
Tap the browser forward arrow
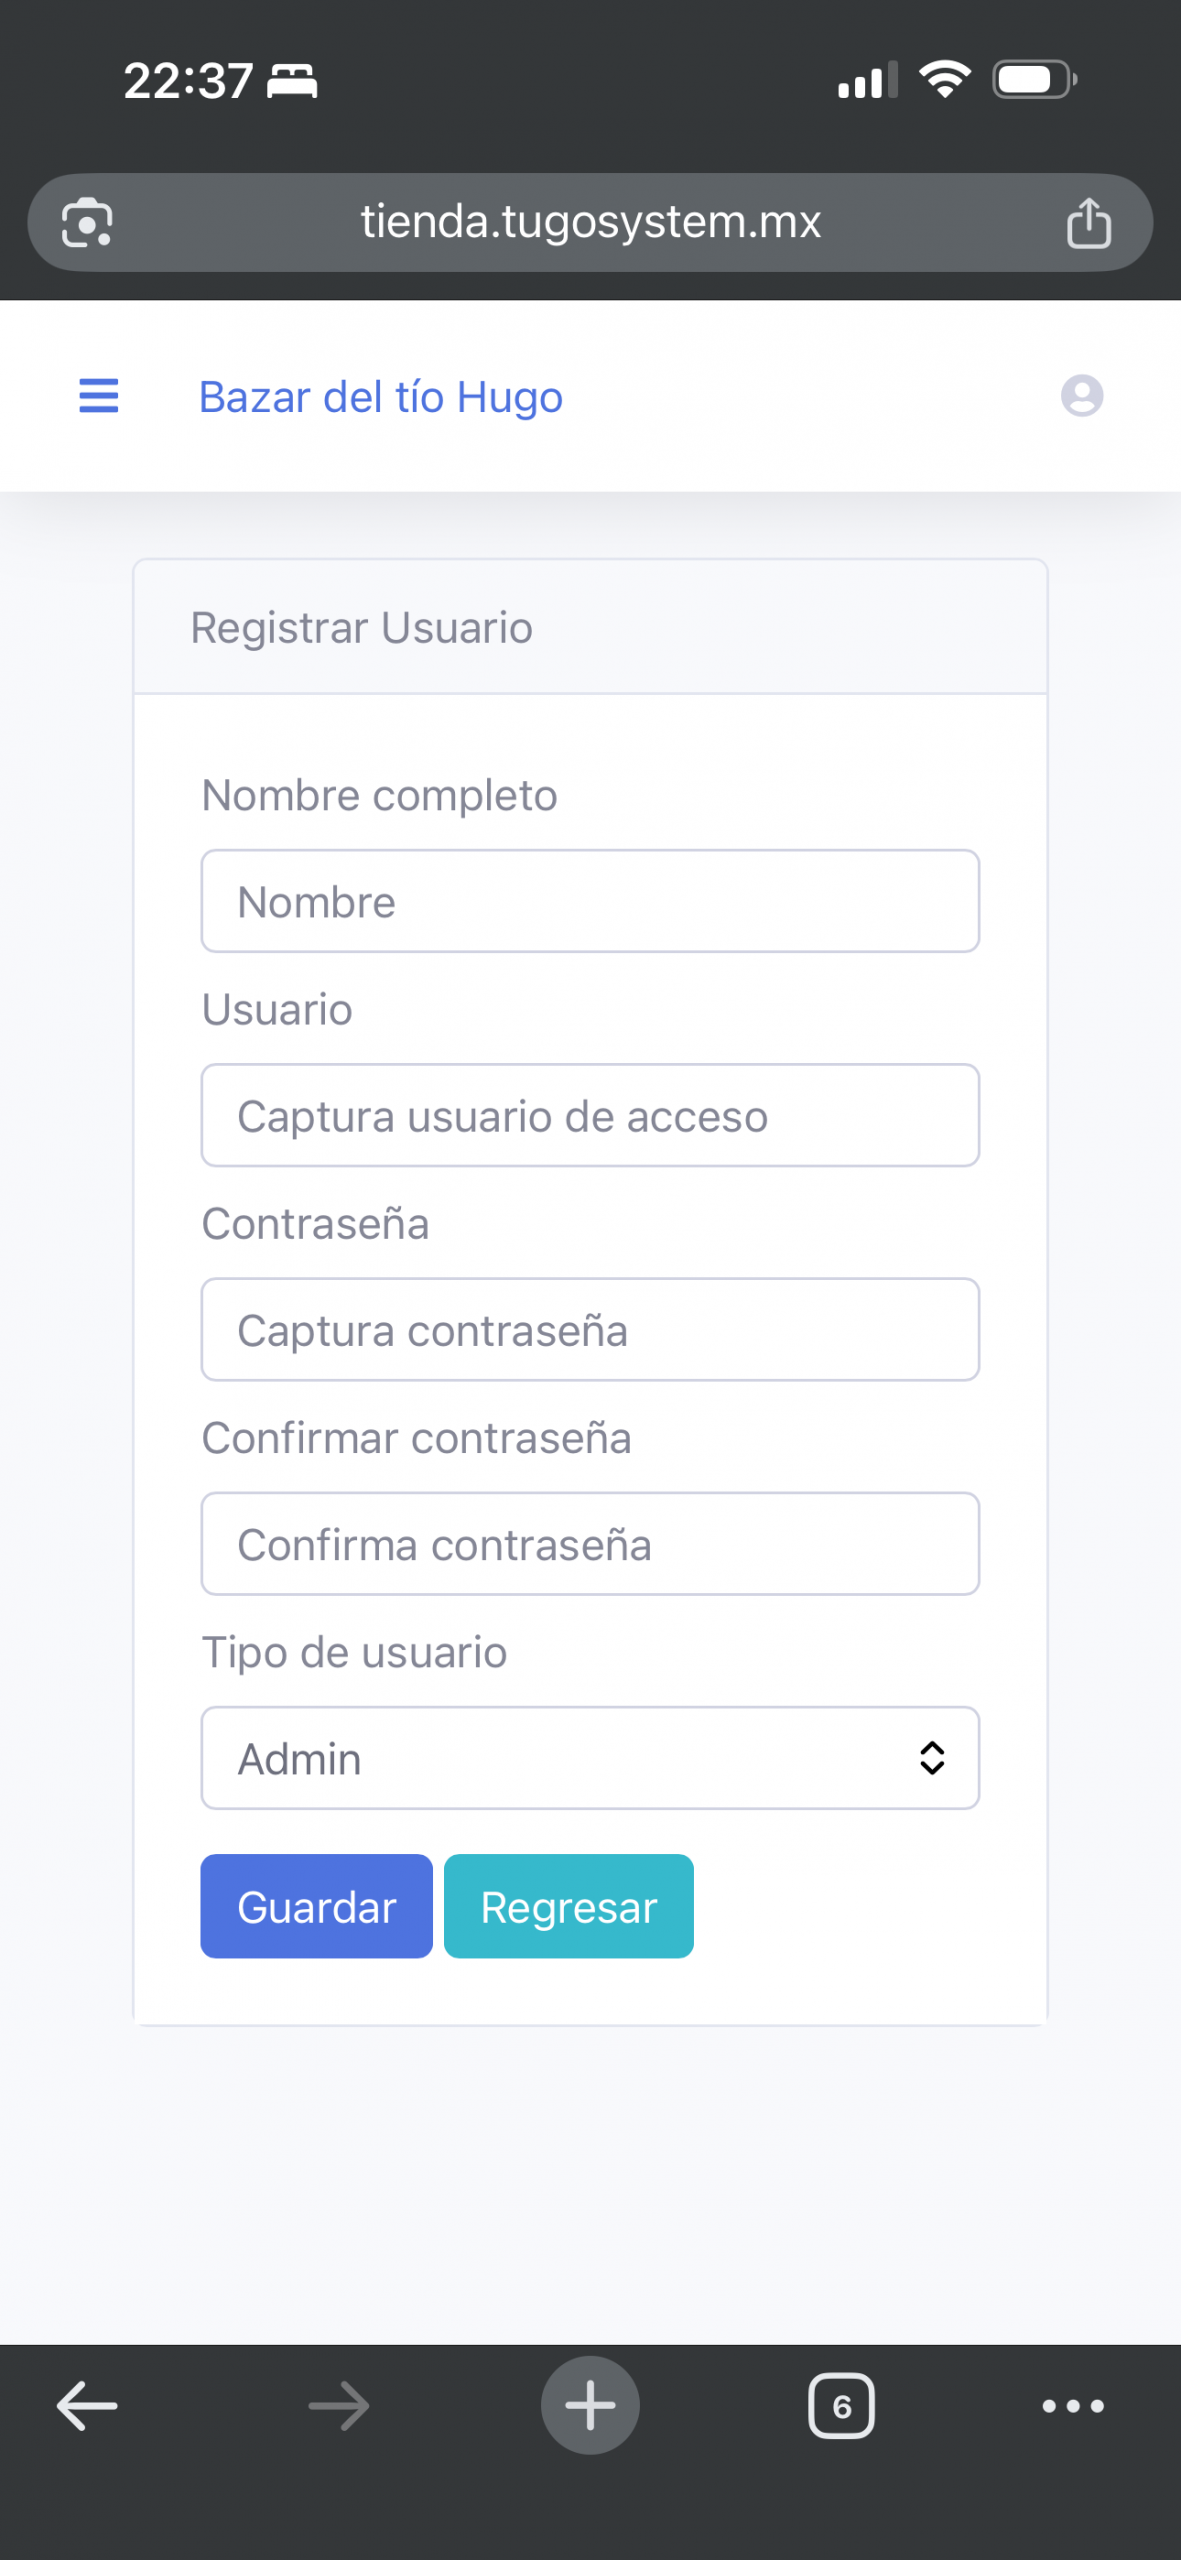click(338, 2405)
